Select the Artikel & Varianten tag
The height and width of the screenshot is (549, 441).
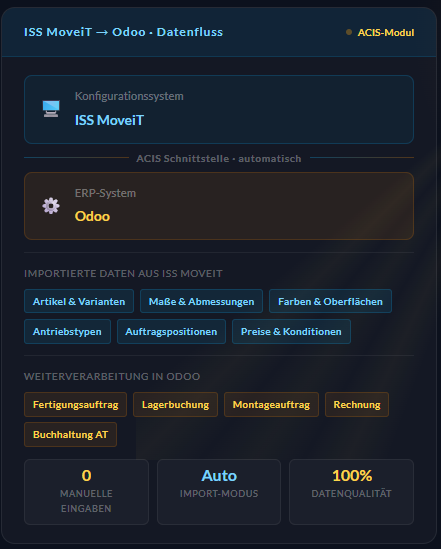click(79, 301)
